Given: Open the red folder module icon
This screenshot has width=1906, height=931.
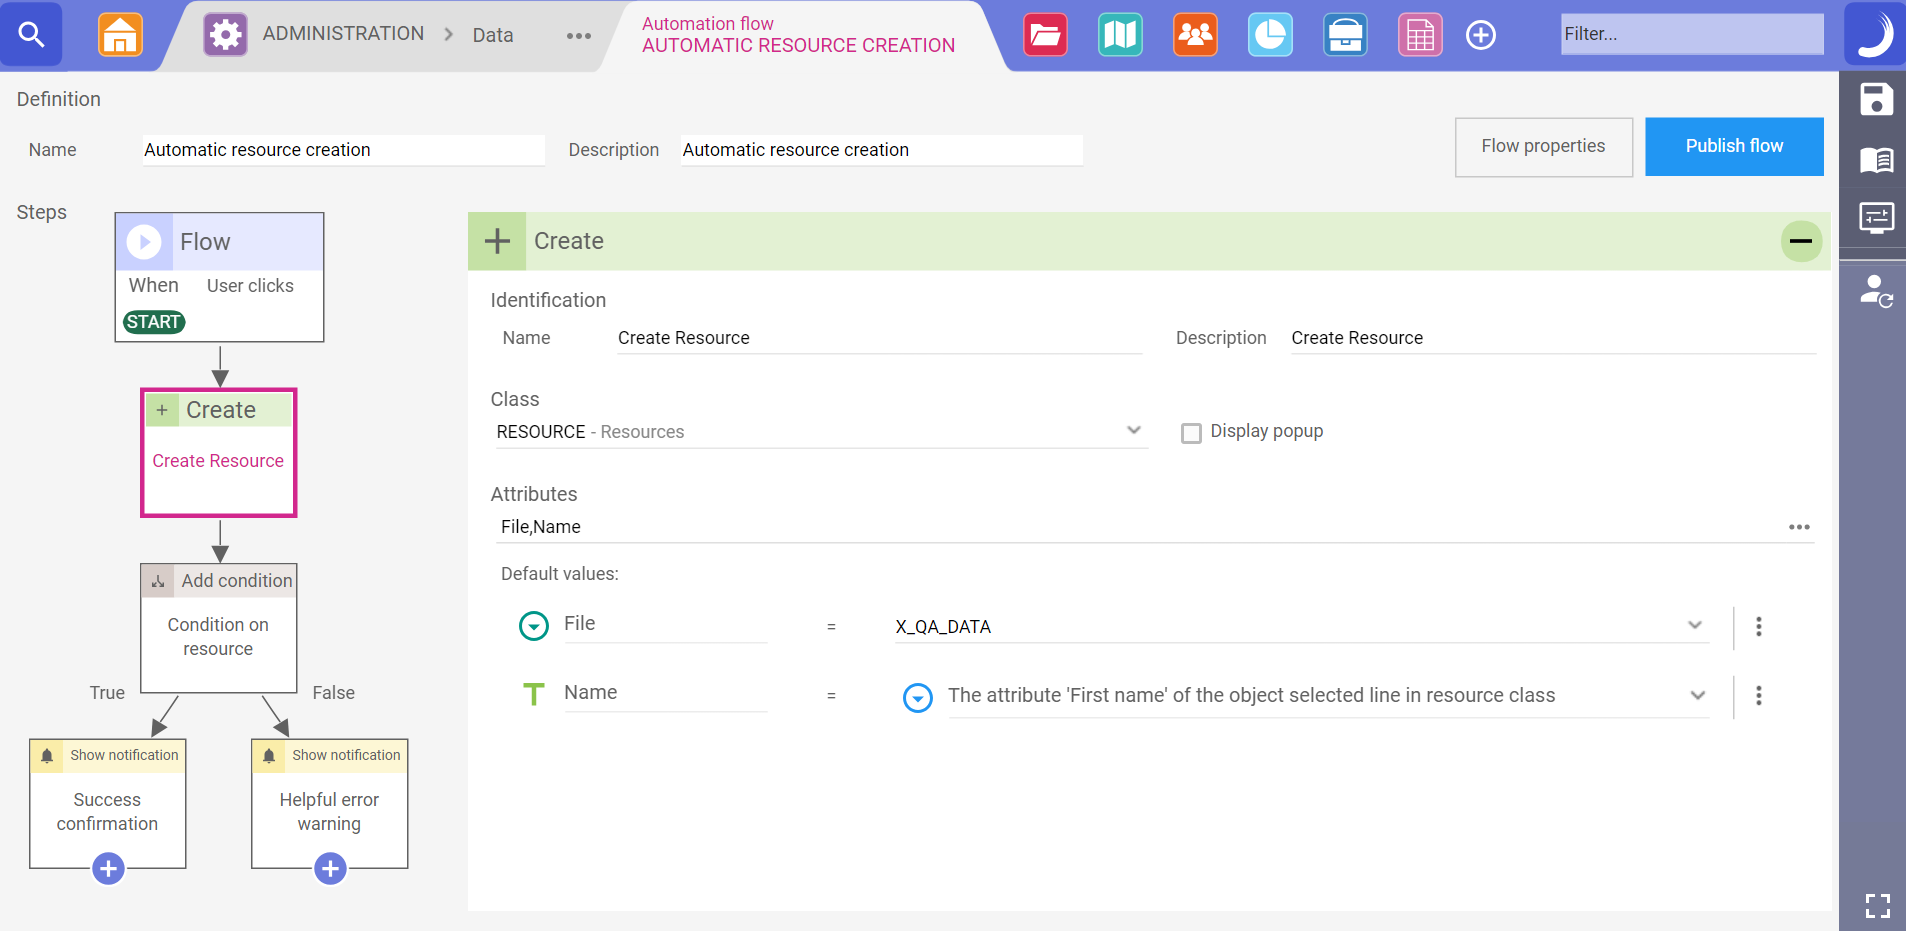Looking at the screenshot, I should coord(1045,35).
